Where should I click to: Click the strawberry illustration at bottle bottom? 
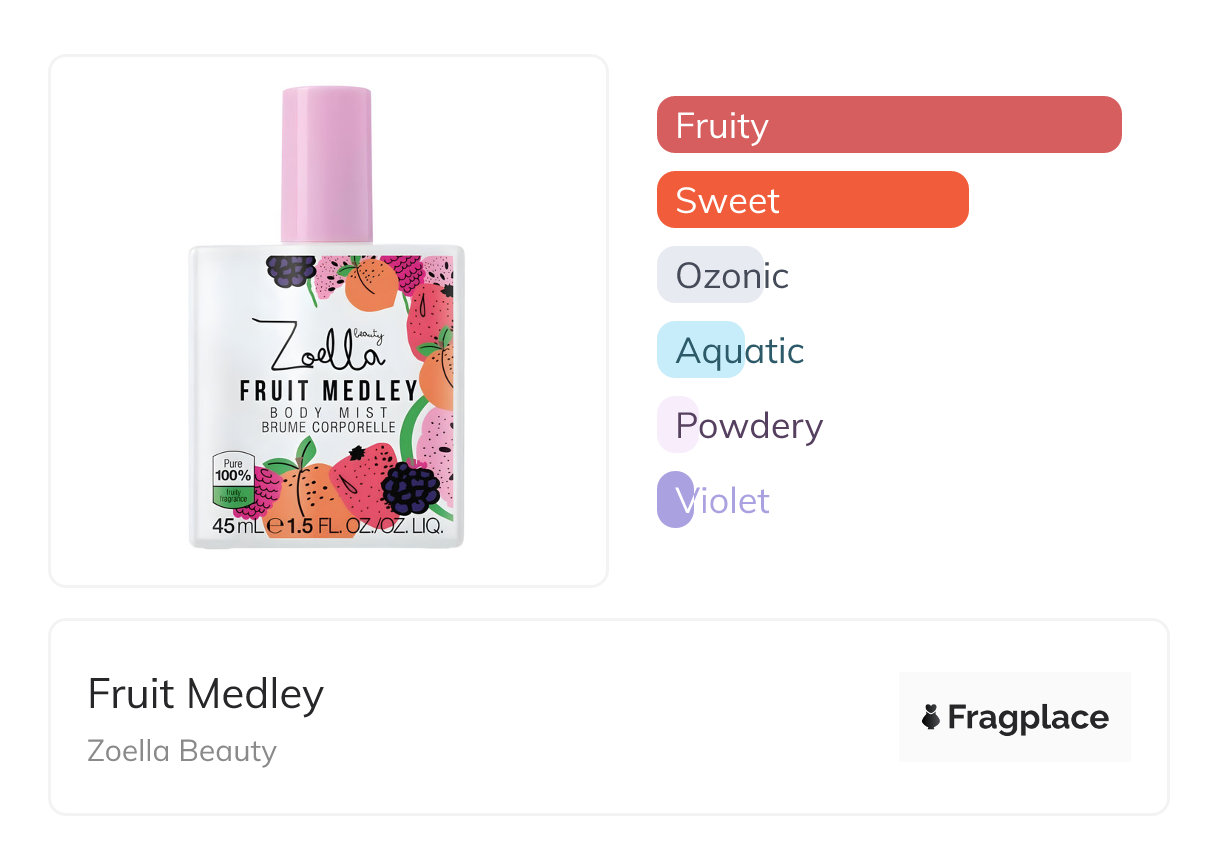362,478
